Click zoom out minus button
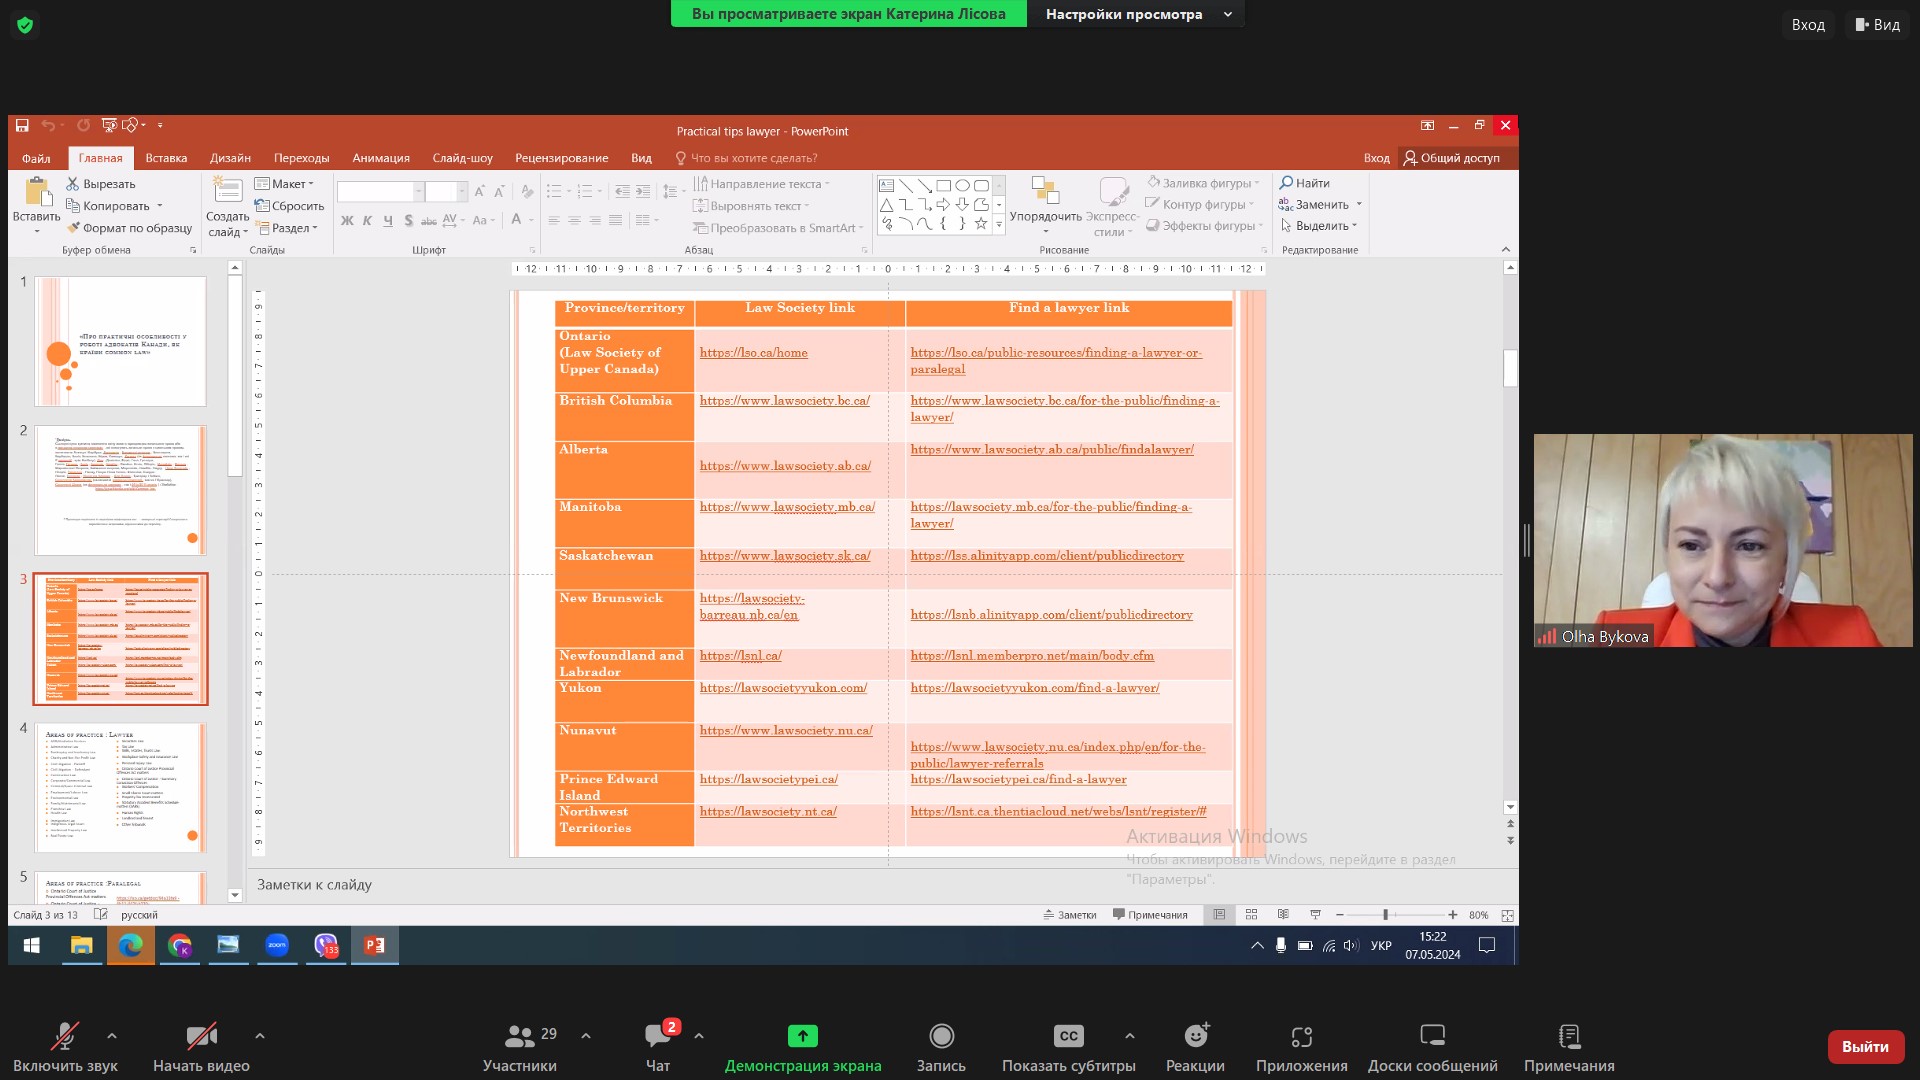The image size is (1920, 1080). [1340, 915]
